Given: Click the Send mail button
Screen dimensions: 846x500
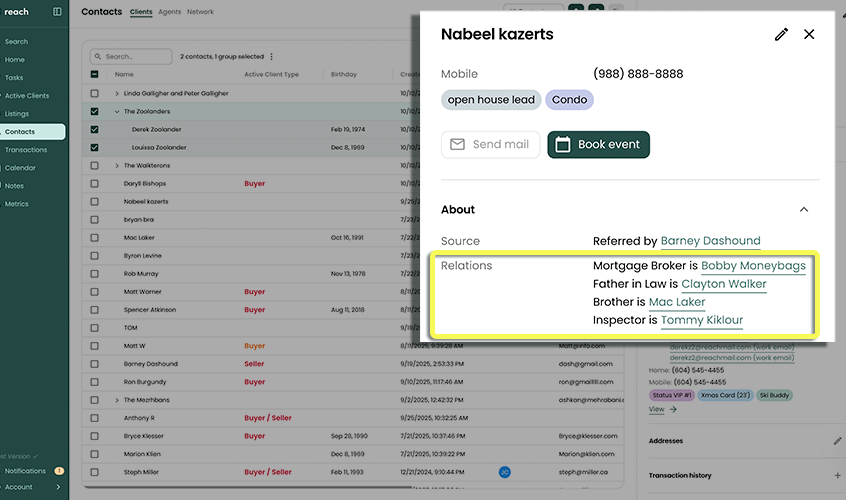Looking at the screenshot, I should click(490, 144).
